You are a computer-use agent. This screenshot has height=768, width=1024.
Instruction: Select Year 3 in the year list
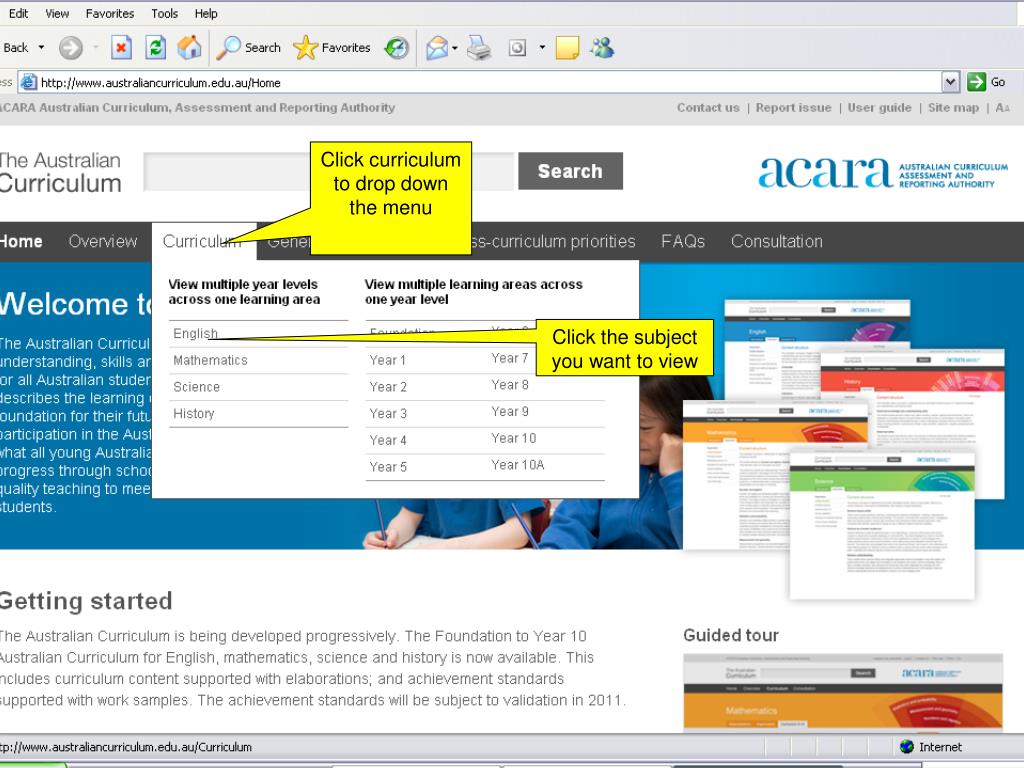[388, 414]
